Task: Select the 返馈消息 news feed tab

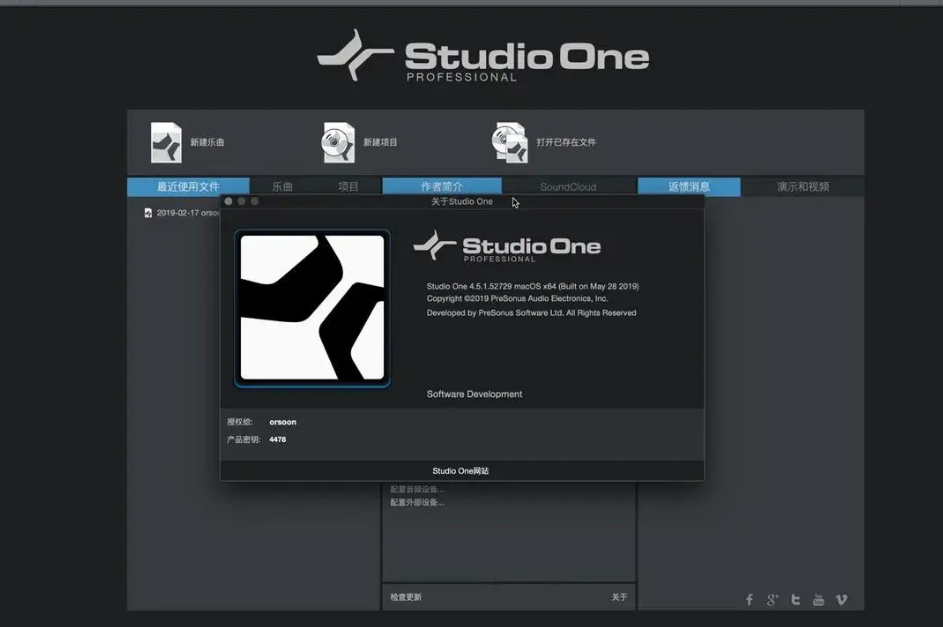Action: point(689,186)
